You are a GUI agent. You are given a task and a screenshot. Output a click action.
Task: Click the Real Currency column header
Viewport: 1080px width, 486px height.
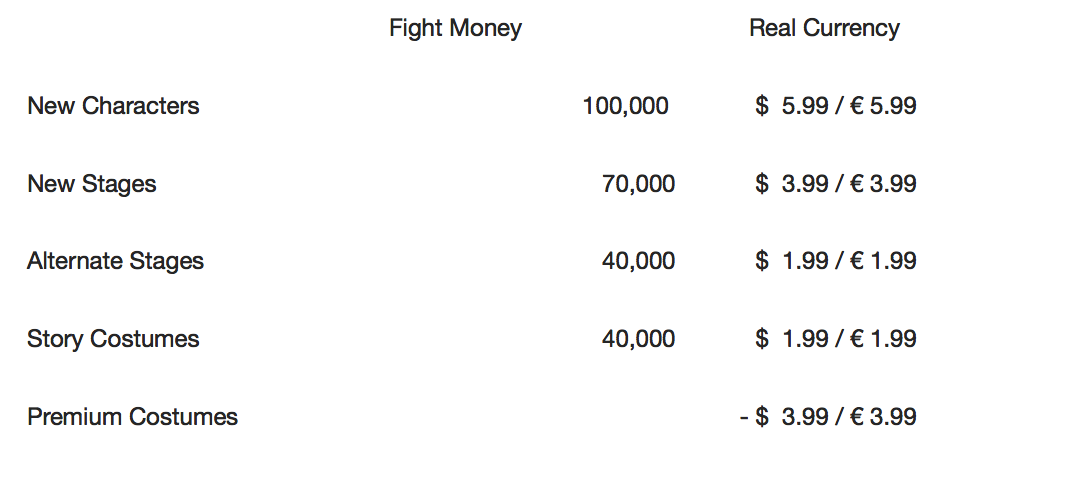pyautogui.click(x=824, y=28)
